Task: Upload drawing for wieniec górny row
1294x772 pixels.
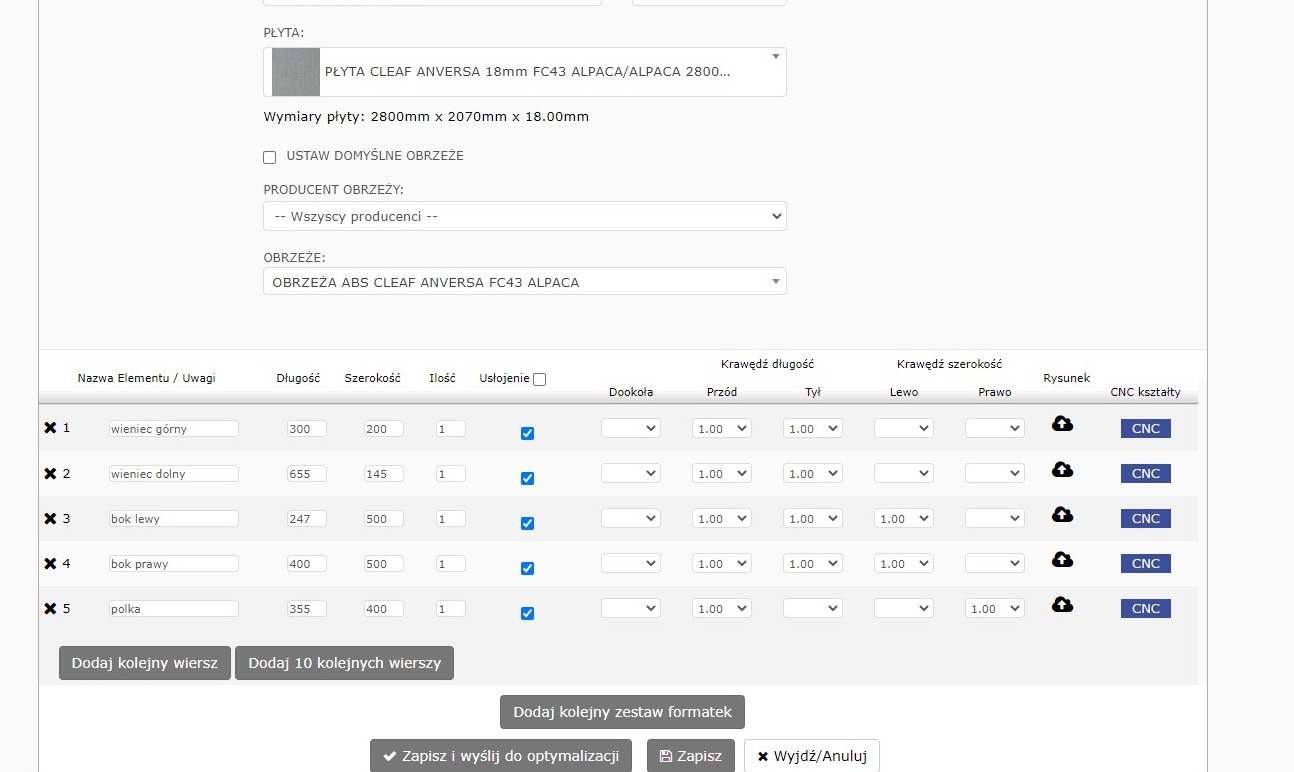Action: (x=1062, y=424)
